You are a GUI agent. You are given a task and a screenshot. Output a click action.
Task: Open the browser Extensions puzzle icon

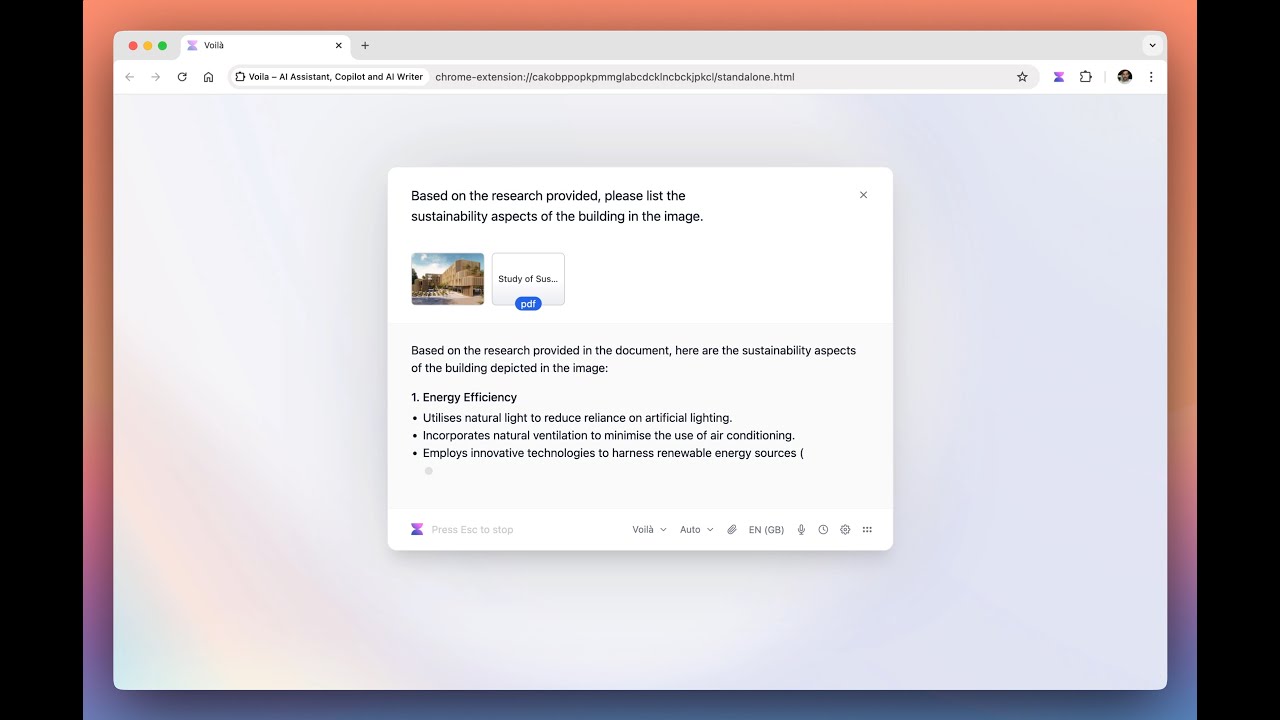[x=1085, y=76]
